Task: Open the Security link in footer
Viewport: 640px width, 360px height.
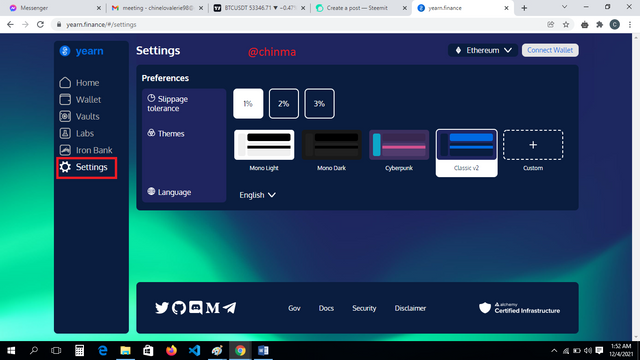Action: 364,308
